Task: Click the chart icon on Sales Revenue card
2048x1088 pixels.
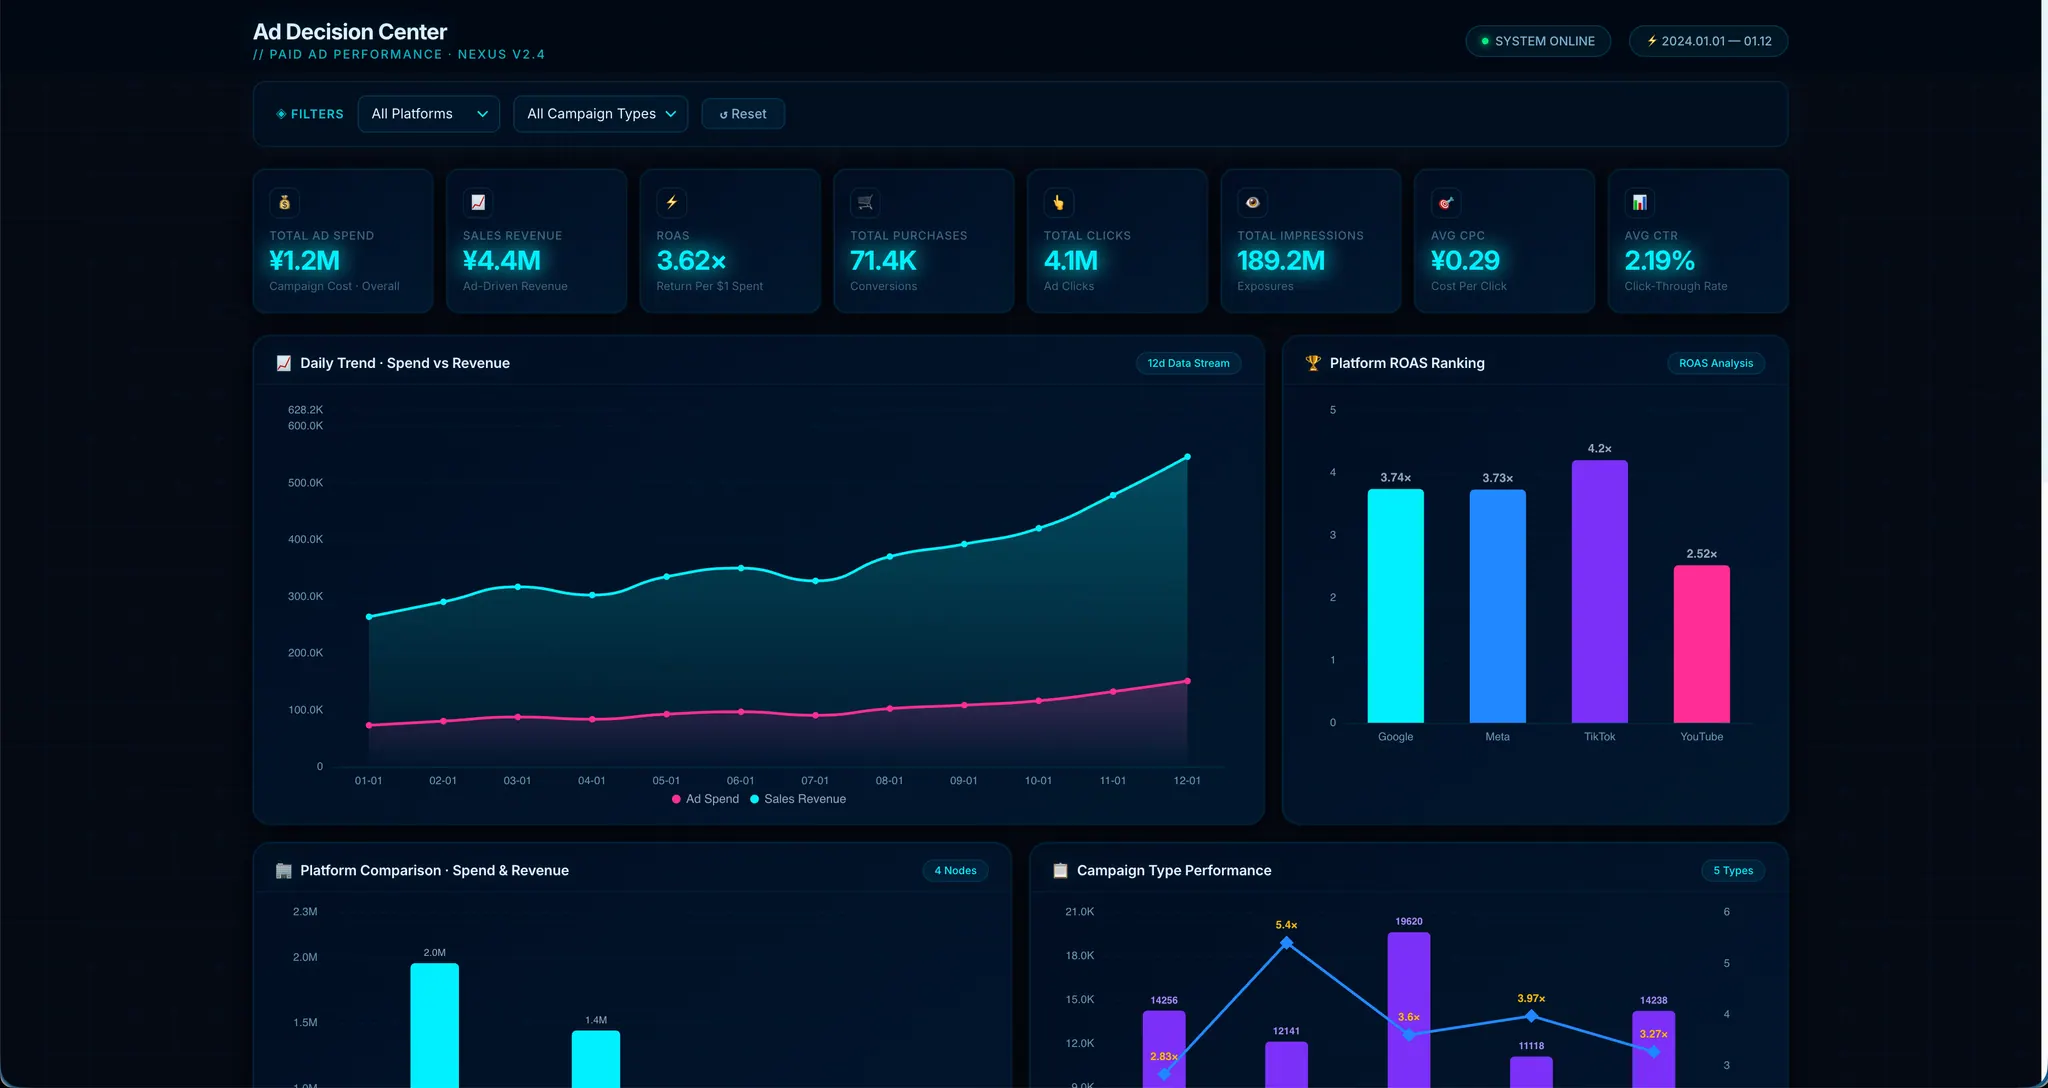Action: coord(478,203)
